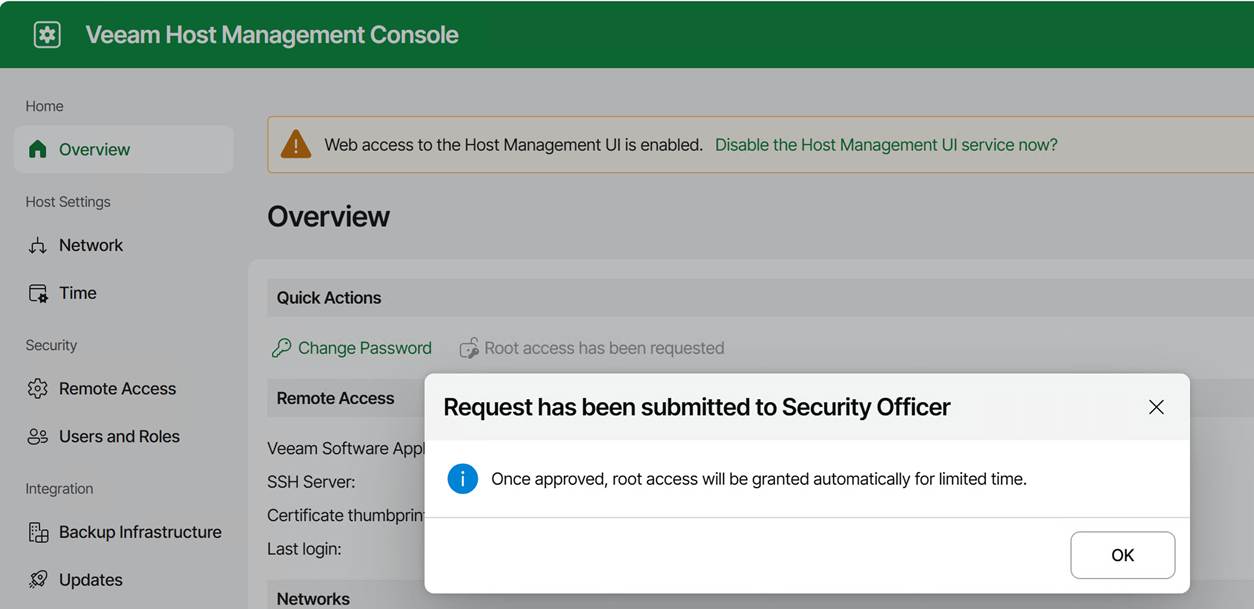Click the Backup Infrastructure building icon

click(x=38, y=532)
